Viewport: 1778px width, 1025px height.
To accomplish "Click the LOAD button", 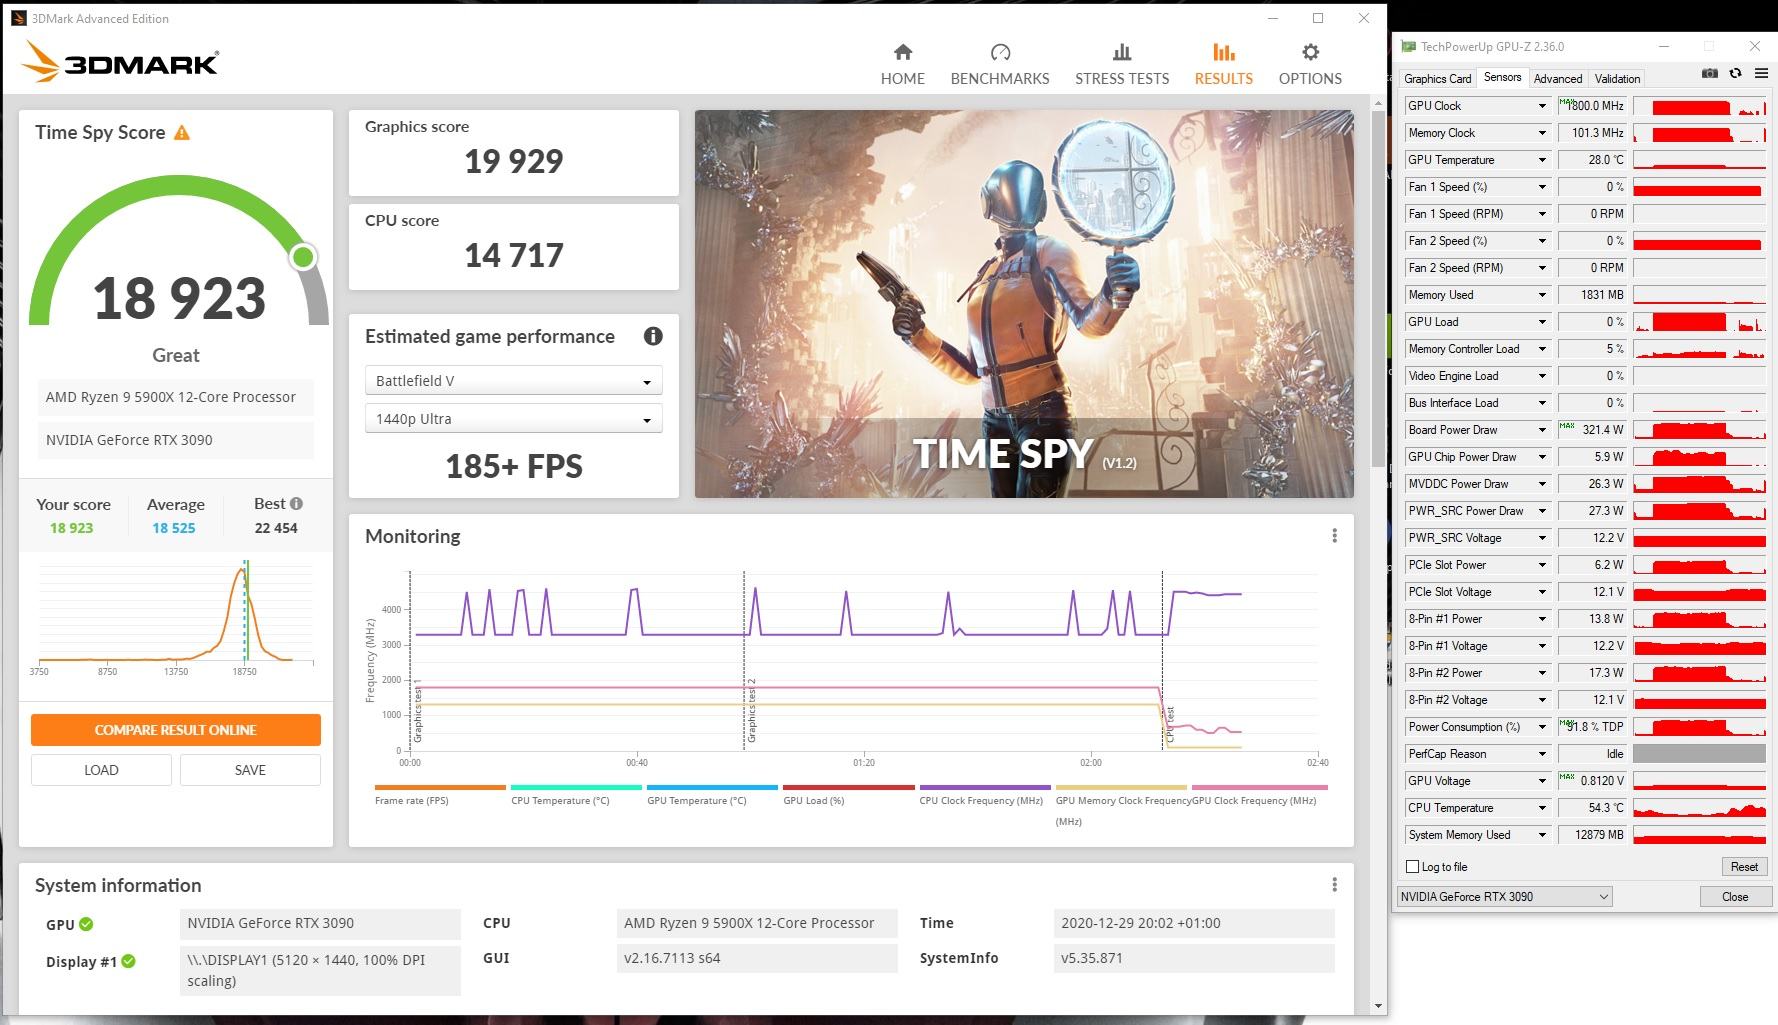I will click(x=101, y=770).
